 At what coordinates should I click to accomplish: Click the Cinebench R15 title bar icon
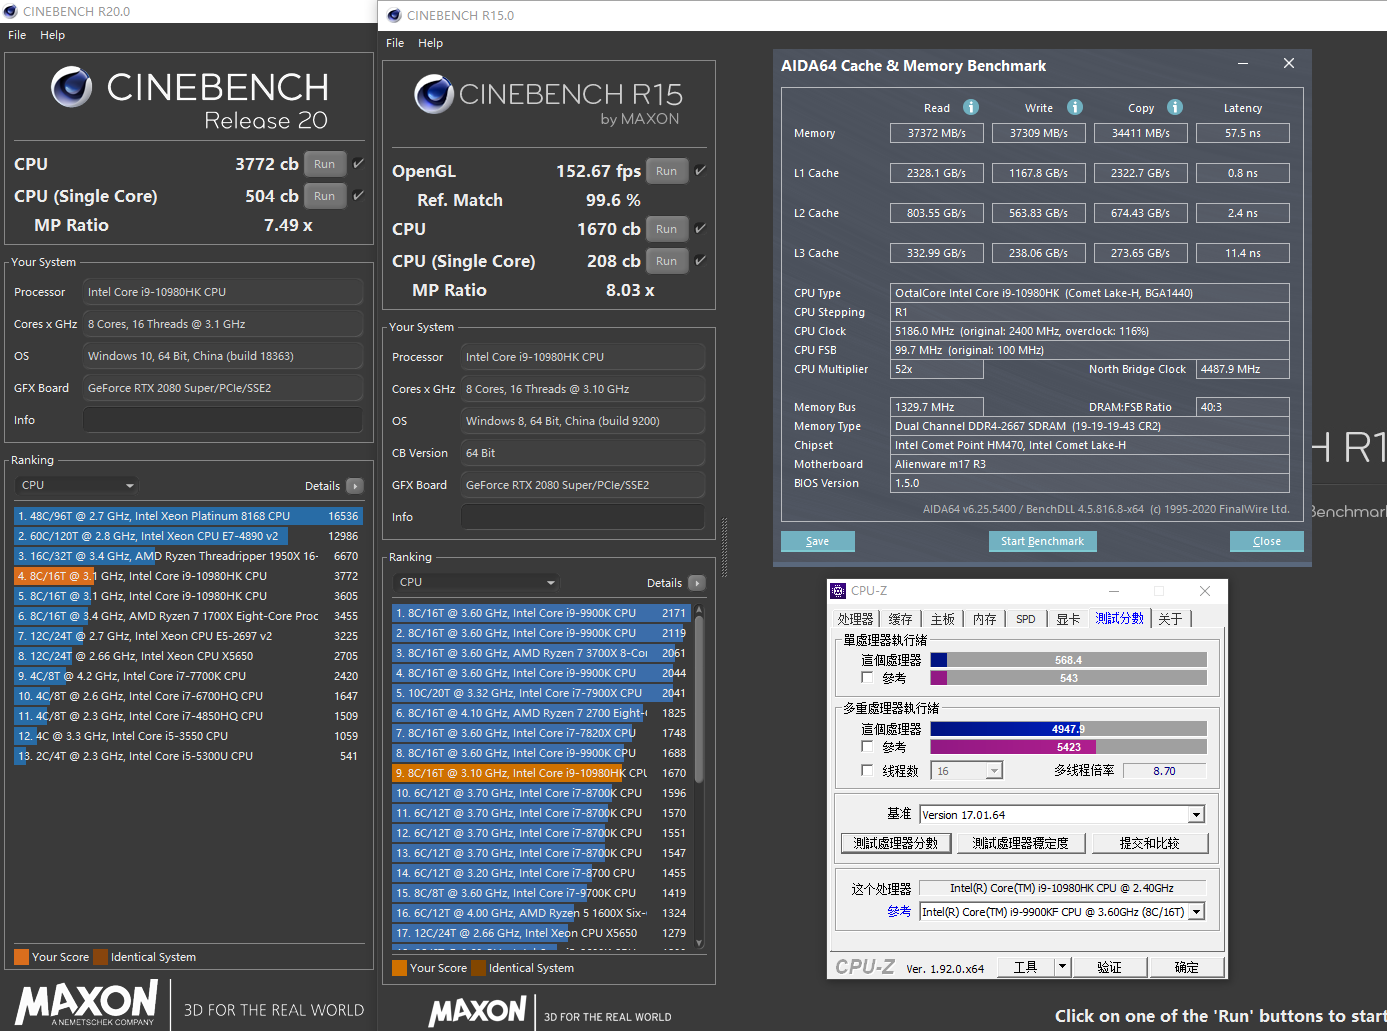click(394, 15)
